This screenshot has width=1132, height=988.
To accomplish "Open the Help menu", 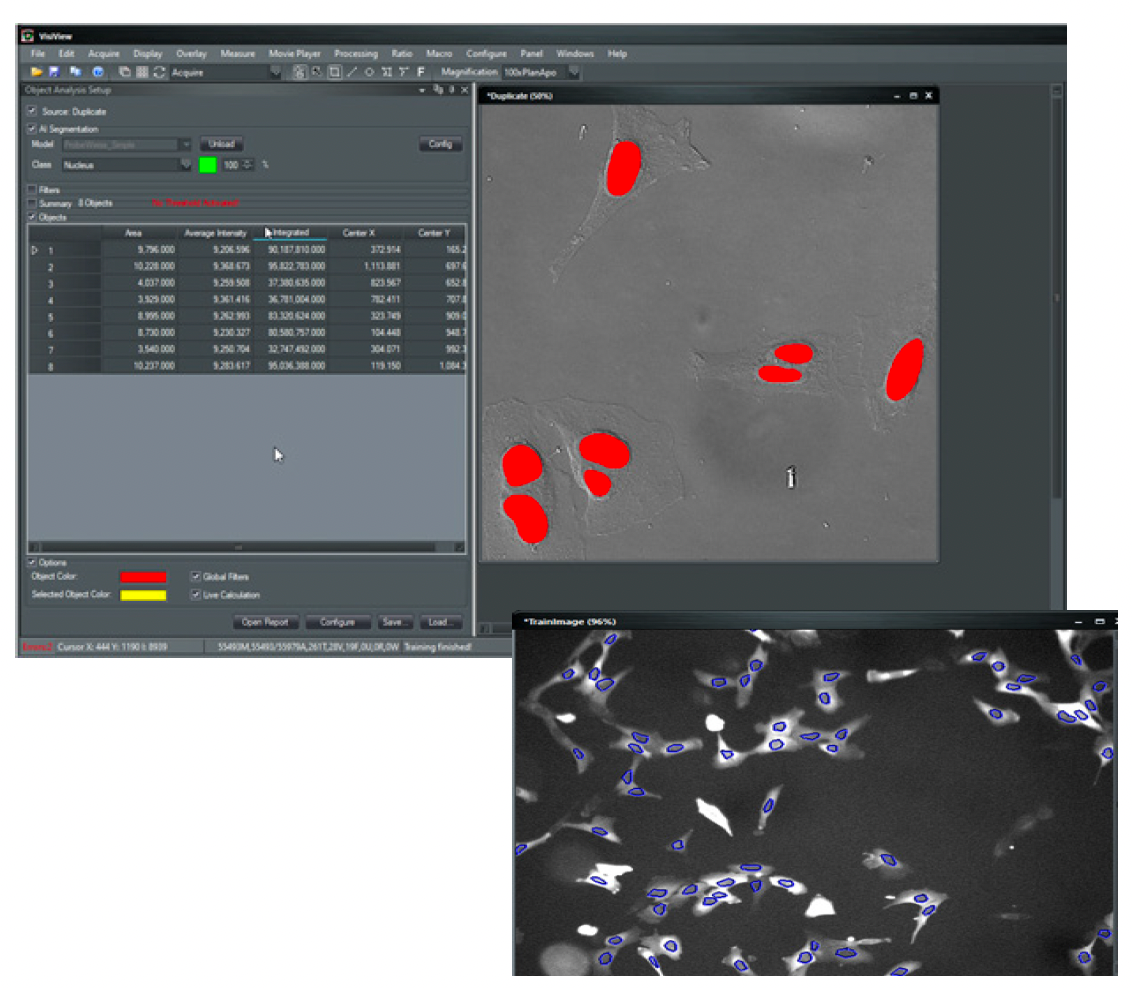I will (617, 54).
